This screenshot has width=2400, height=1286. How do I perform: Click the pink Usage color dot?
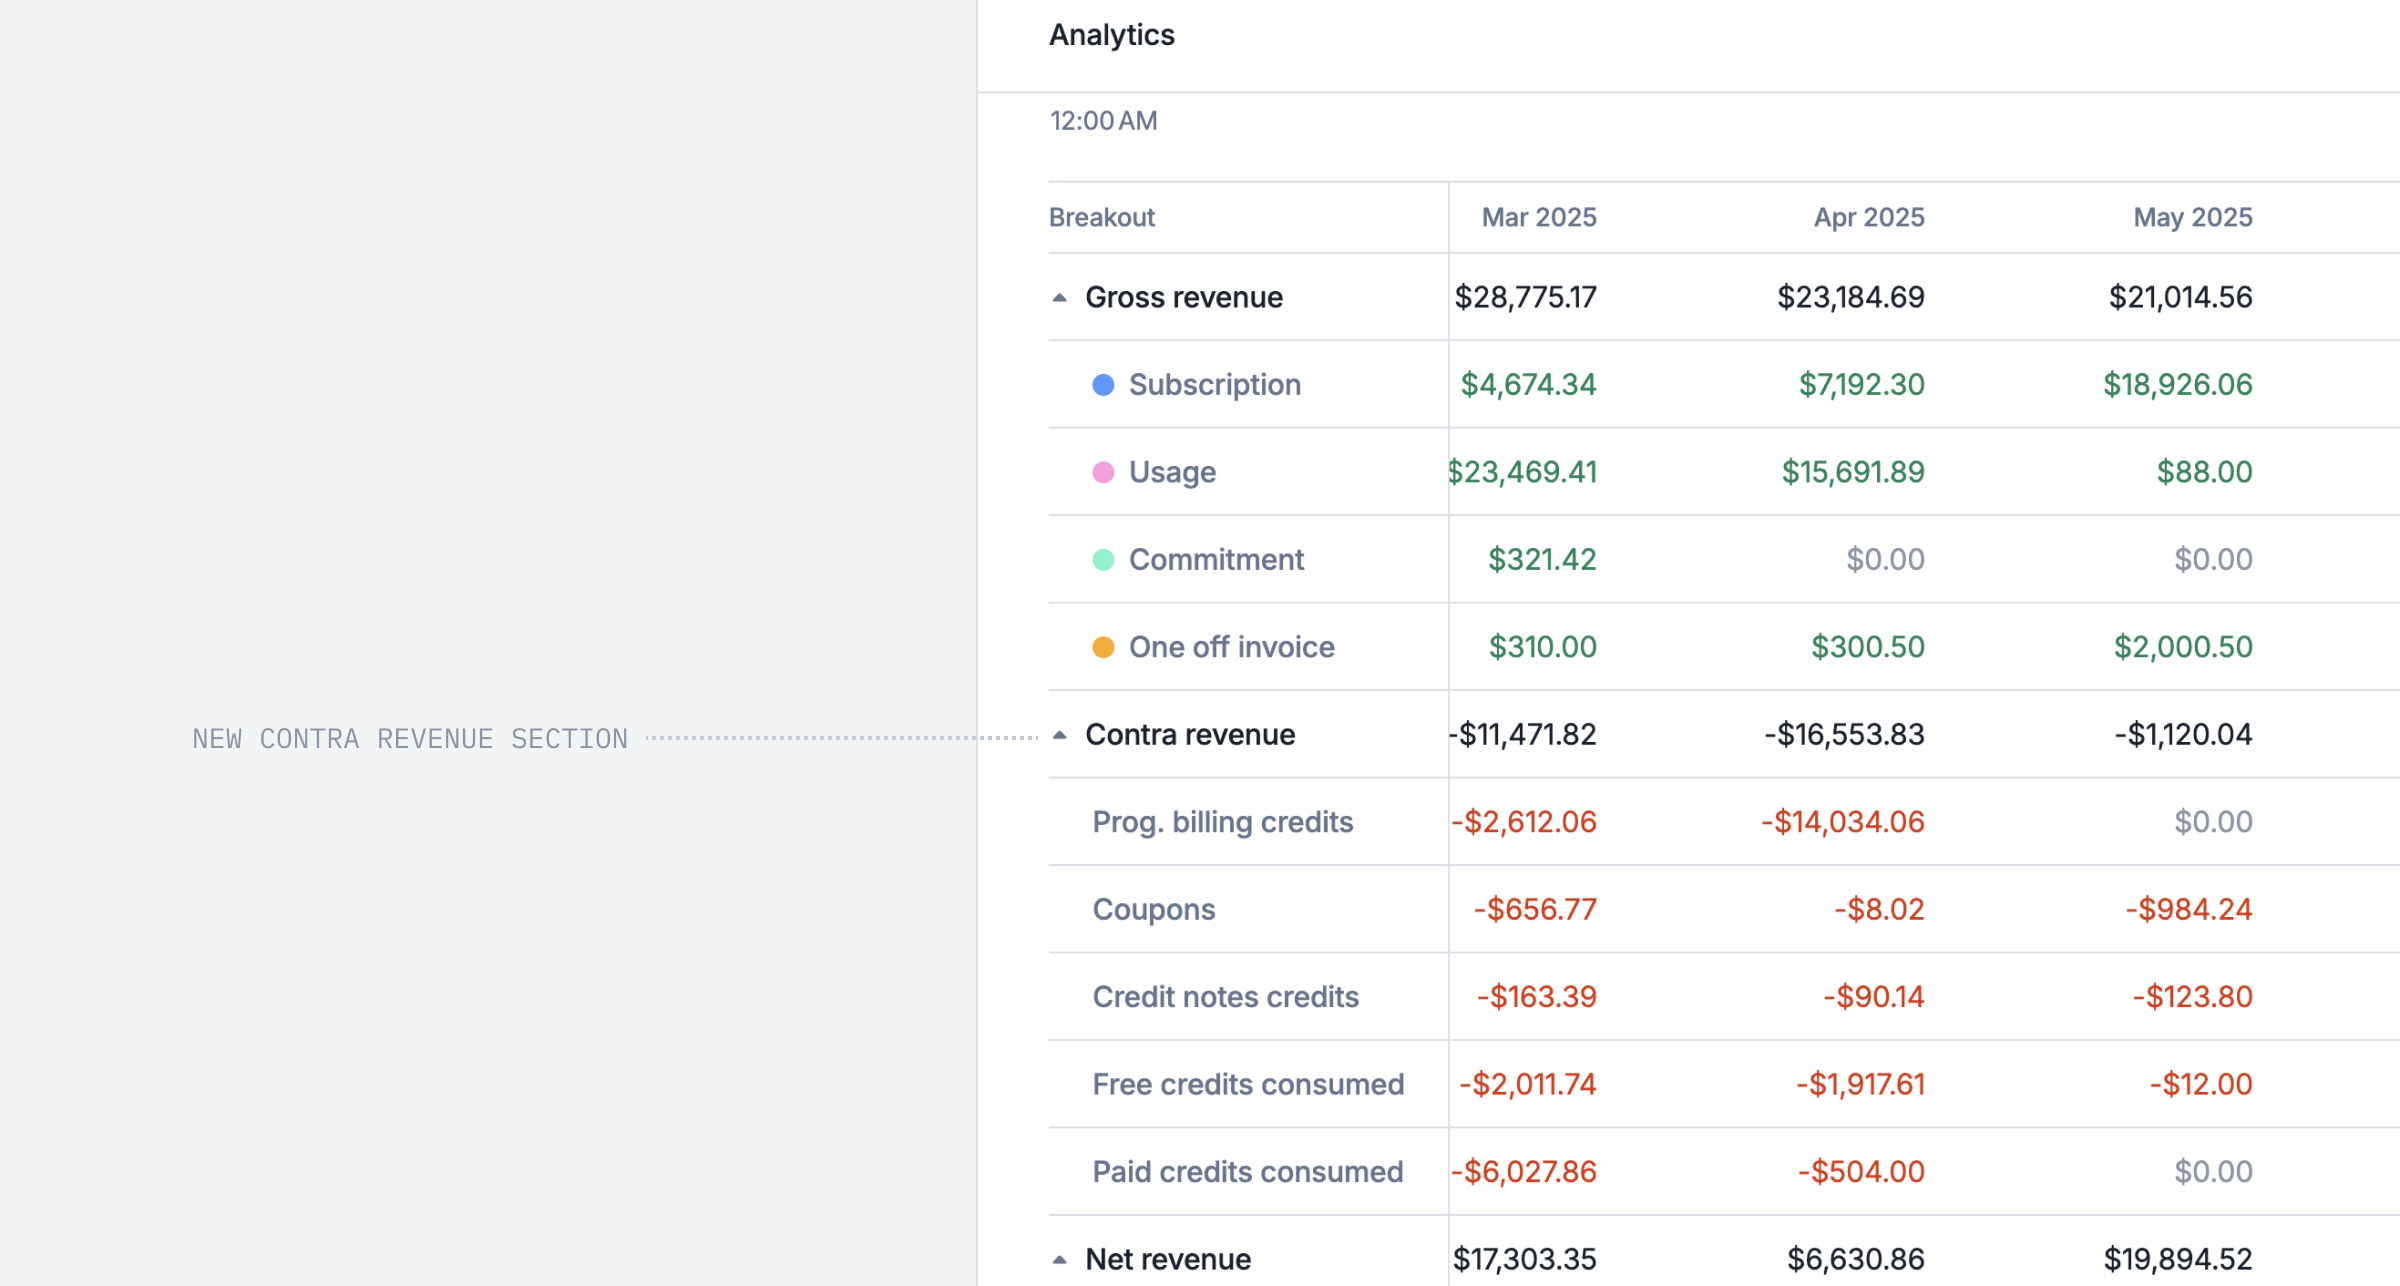[1103, 472]
